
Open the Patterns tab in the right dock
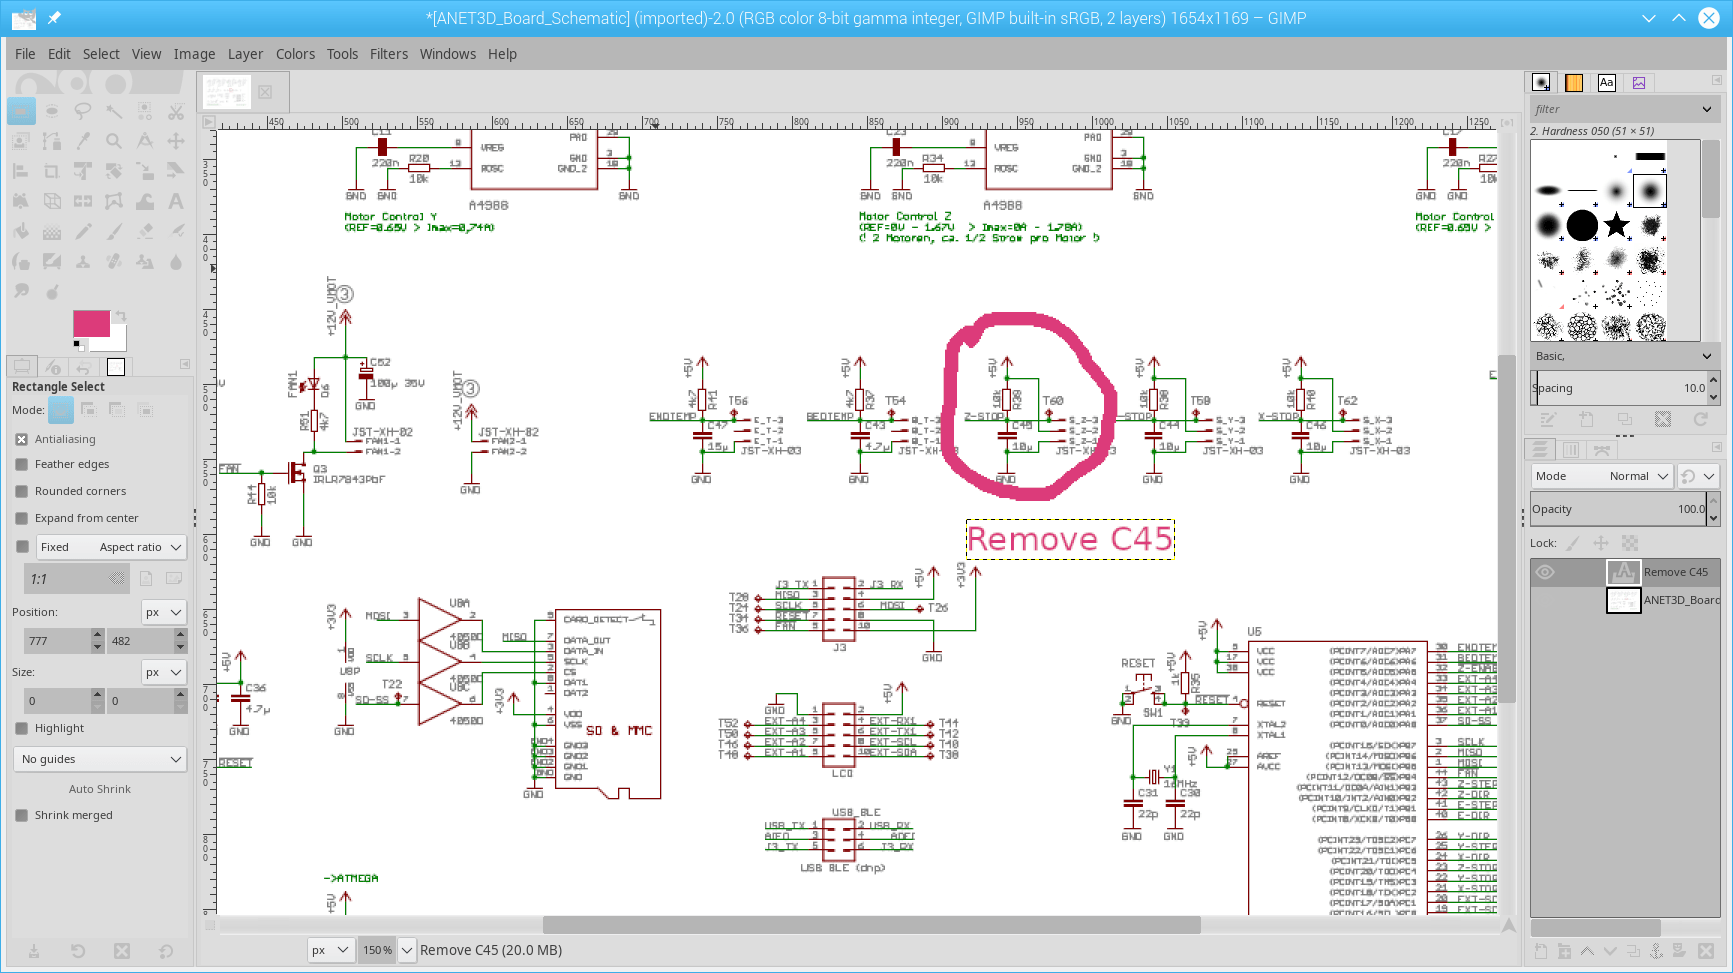pos(1574,82)
